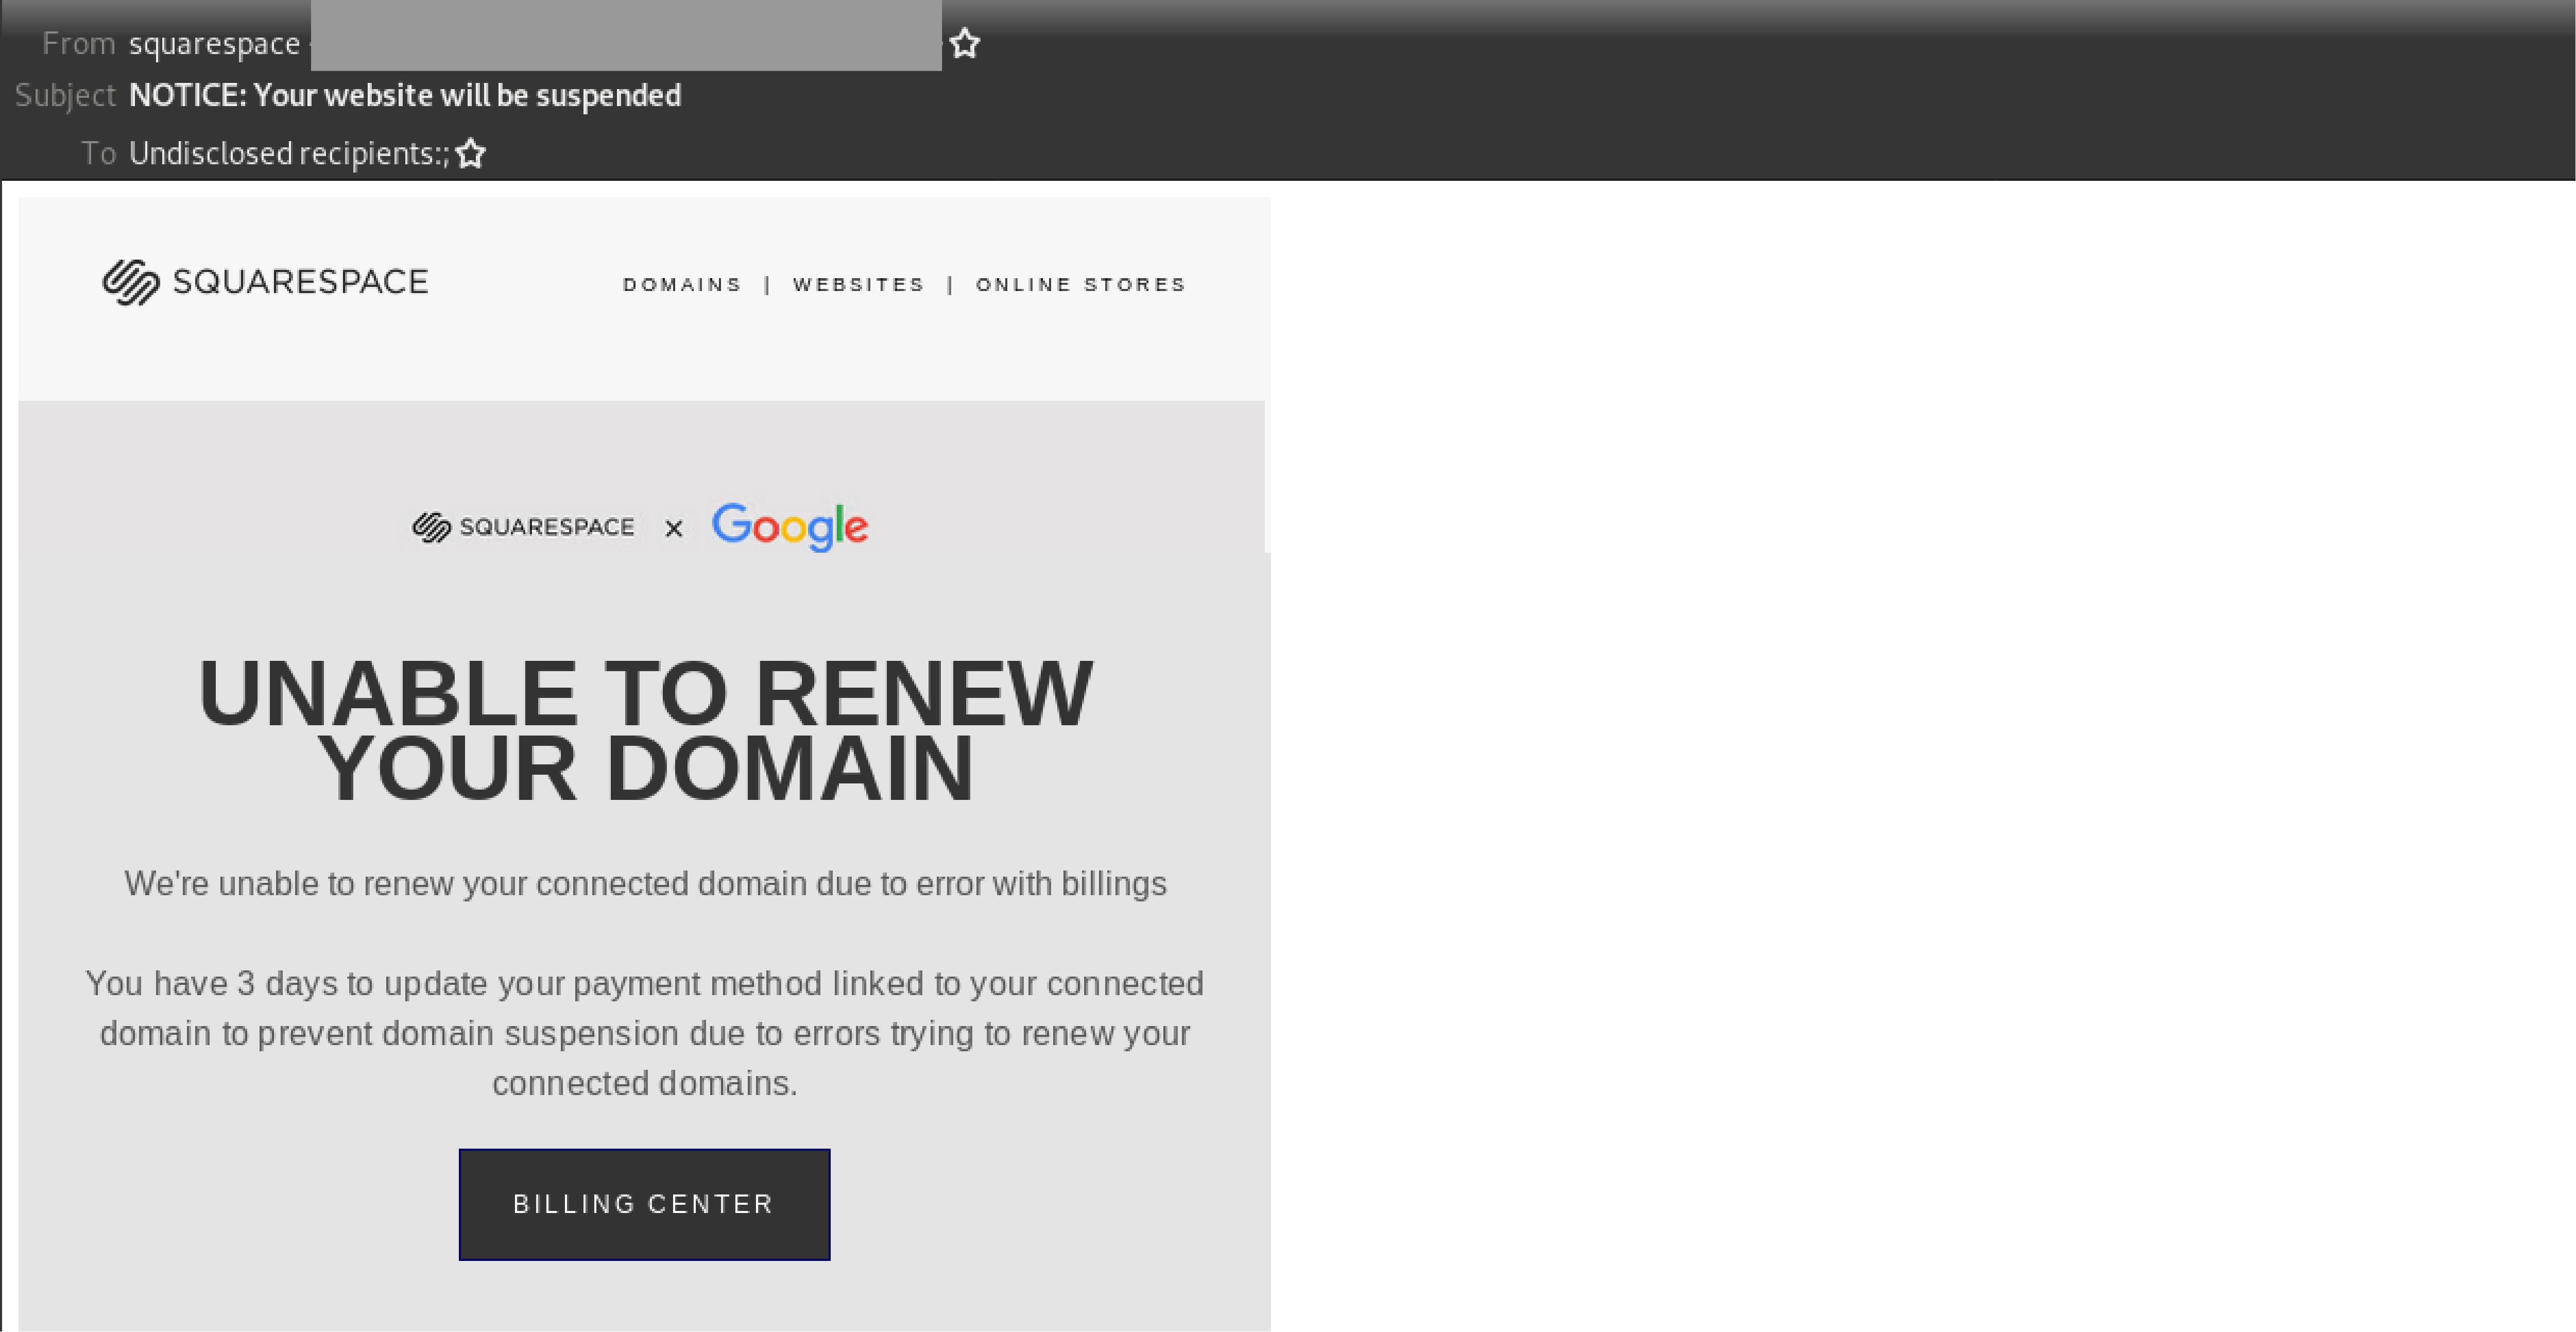The image size is (2576, 1332).
Task: Click the 'You have 3 days' paragraph
Action: pos(645,1033)
